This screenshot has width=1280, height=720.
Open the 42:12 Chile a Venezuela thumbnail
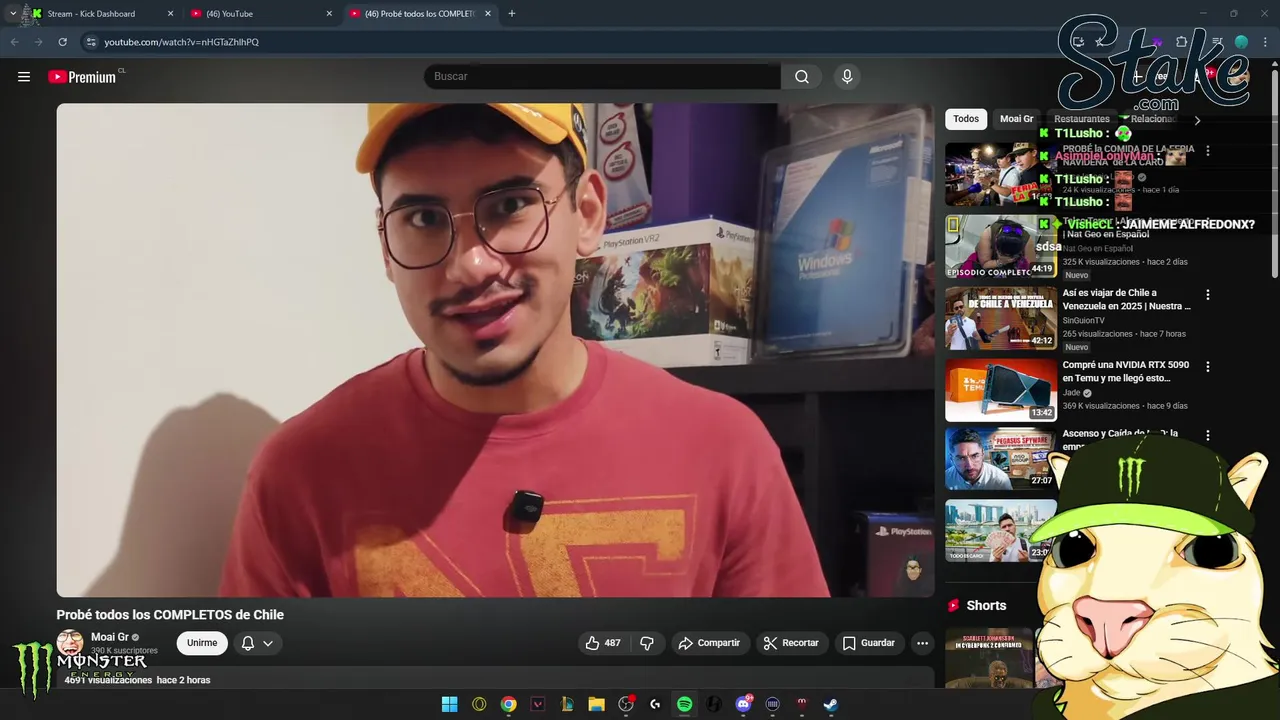click(x=1001, y=318)
